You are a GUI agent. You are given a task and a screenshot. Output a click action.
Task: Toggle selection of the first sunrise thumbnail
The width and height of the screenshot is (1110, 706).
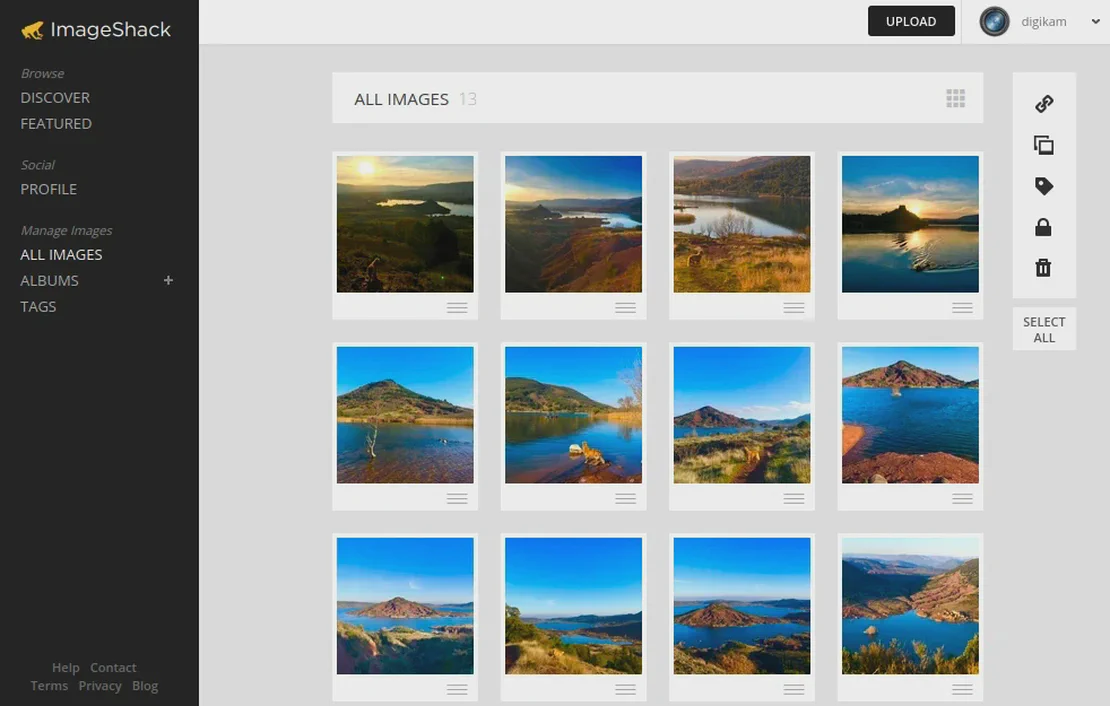point(405,222)
